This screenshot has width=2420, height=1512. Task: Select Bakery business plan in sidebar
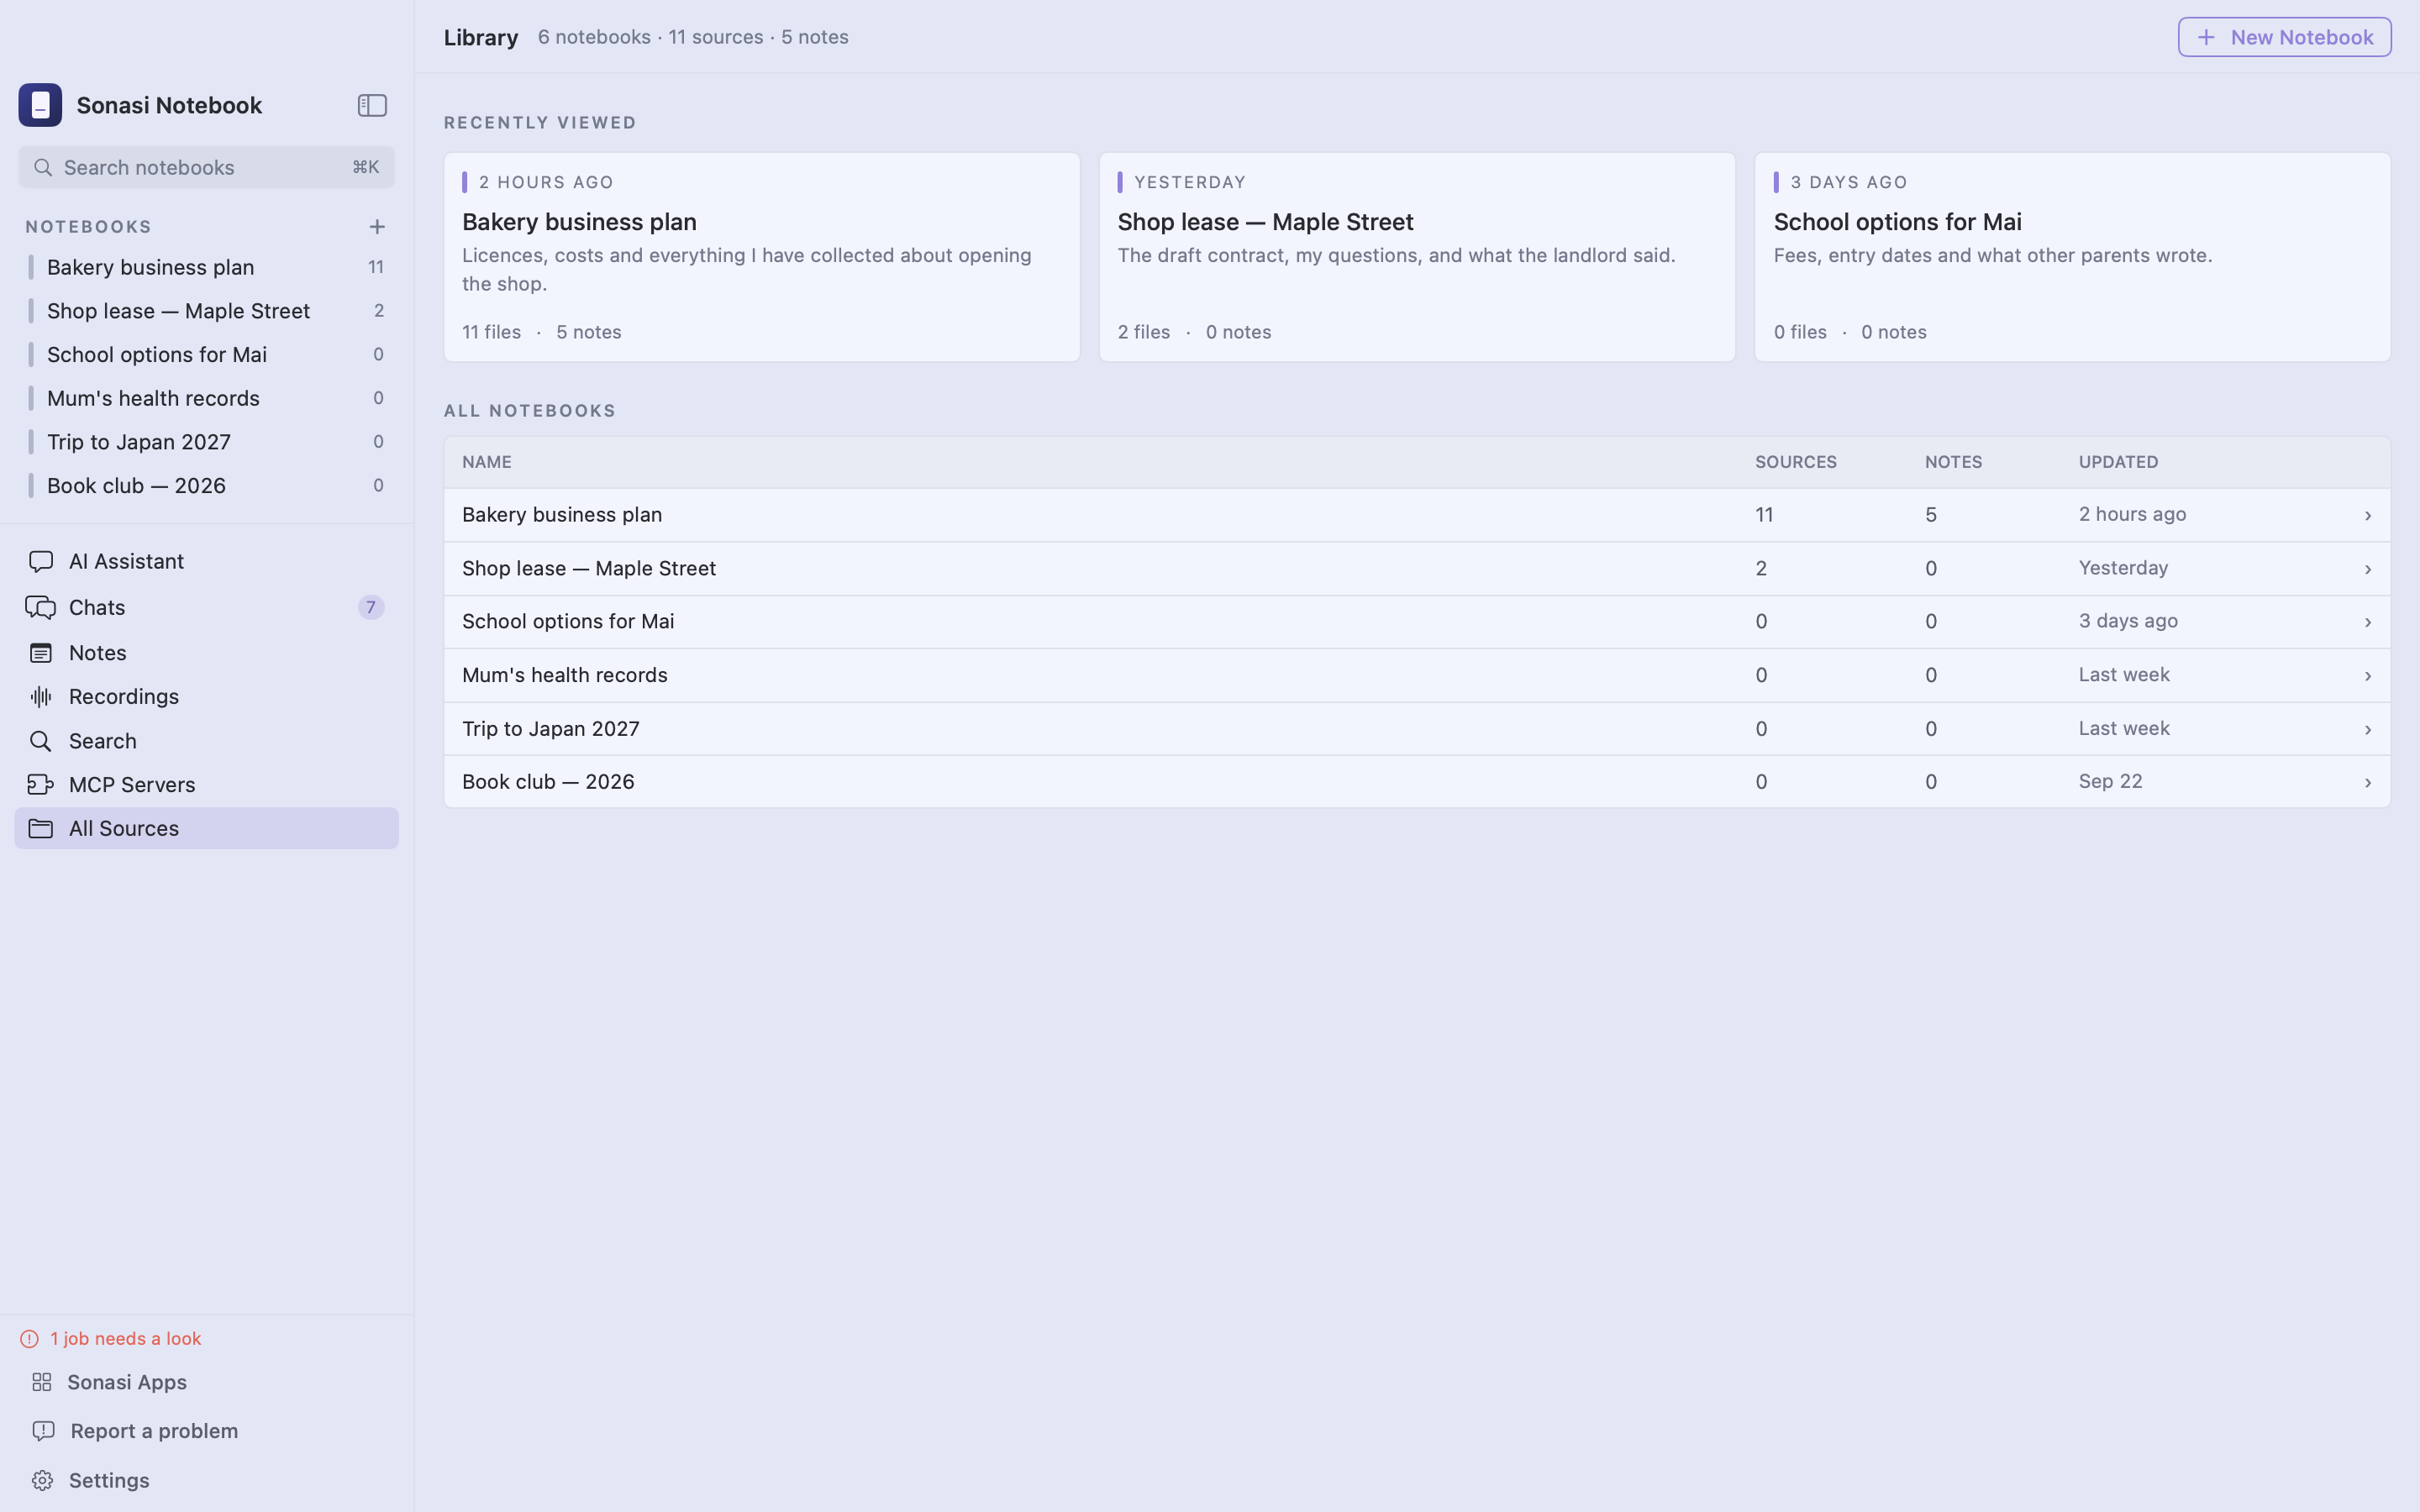click(206, 267)
